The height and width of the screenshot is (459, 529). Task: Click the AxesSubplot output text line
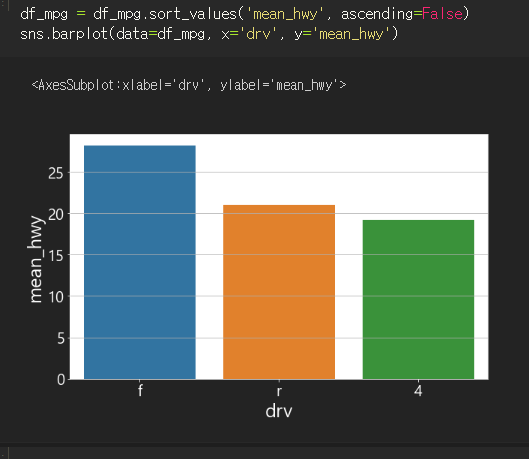click(x=189, y=85)
